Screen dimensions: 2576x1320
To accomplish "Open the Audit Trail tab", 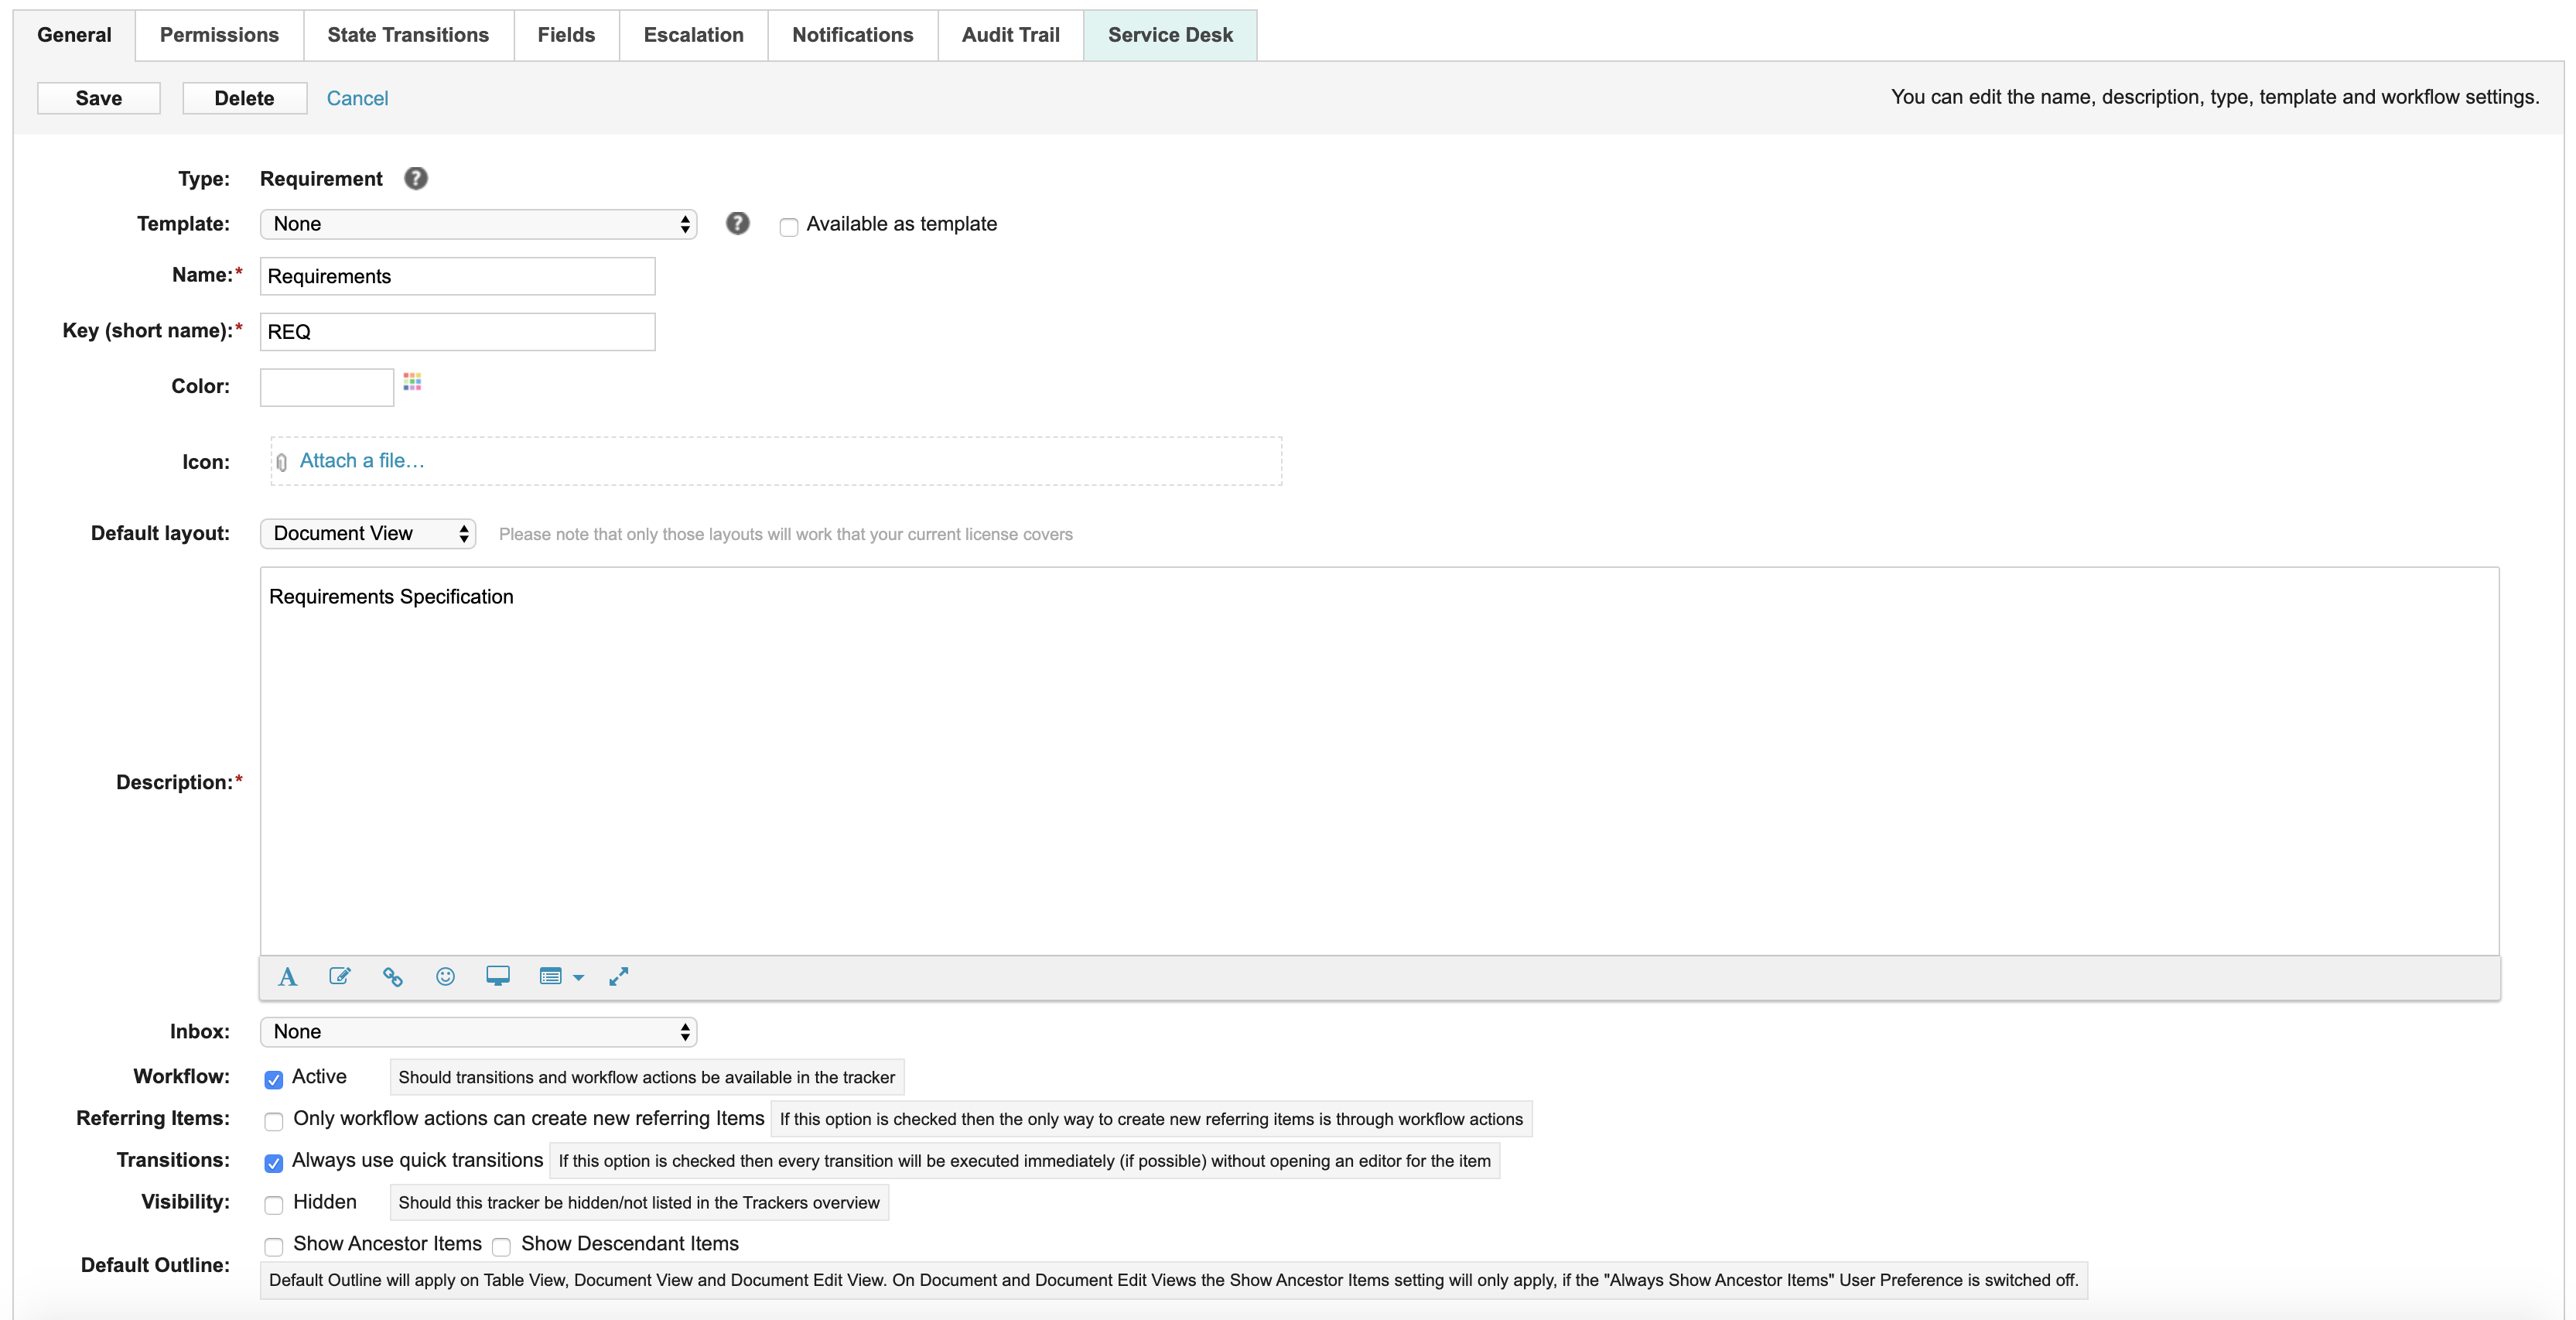I will (x=1010, y=35).
